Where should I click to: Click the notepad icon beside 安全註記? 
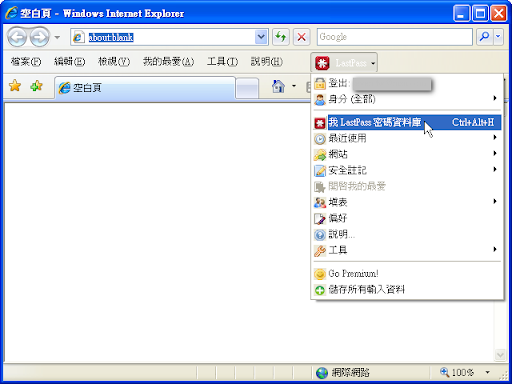tap(320, 171)
